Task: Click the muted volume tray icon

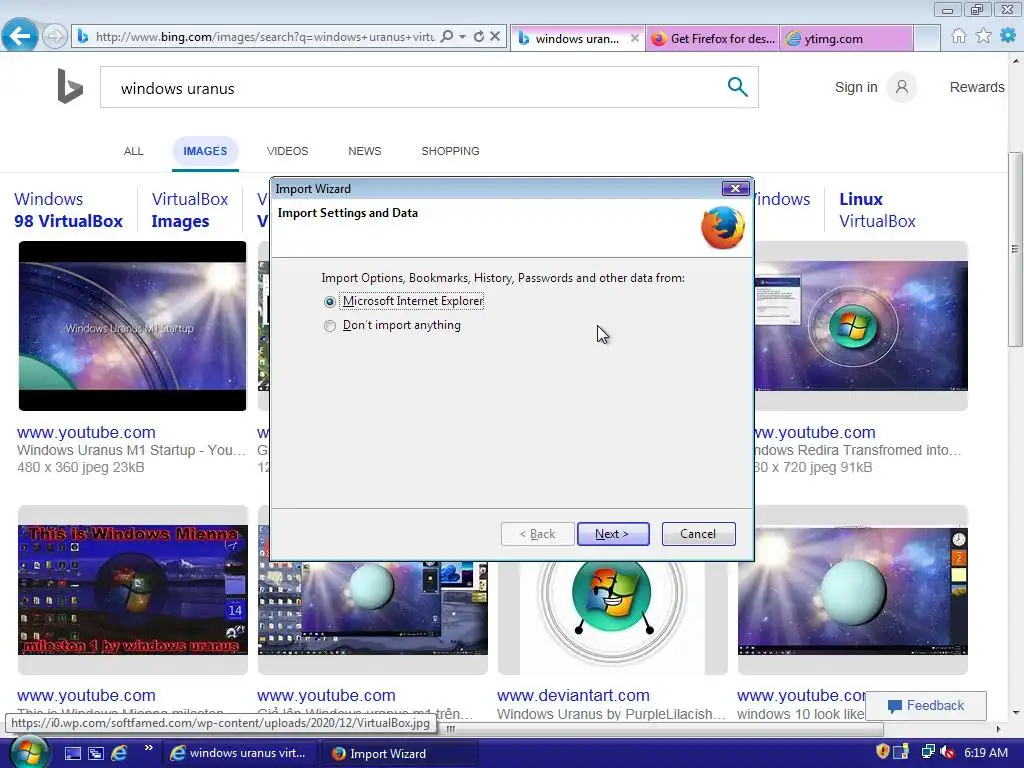Action: [x=948, y=753]
